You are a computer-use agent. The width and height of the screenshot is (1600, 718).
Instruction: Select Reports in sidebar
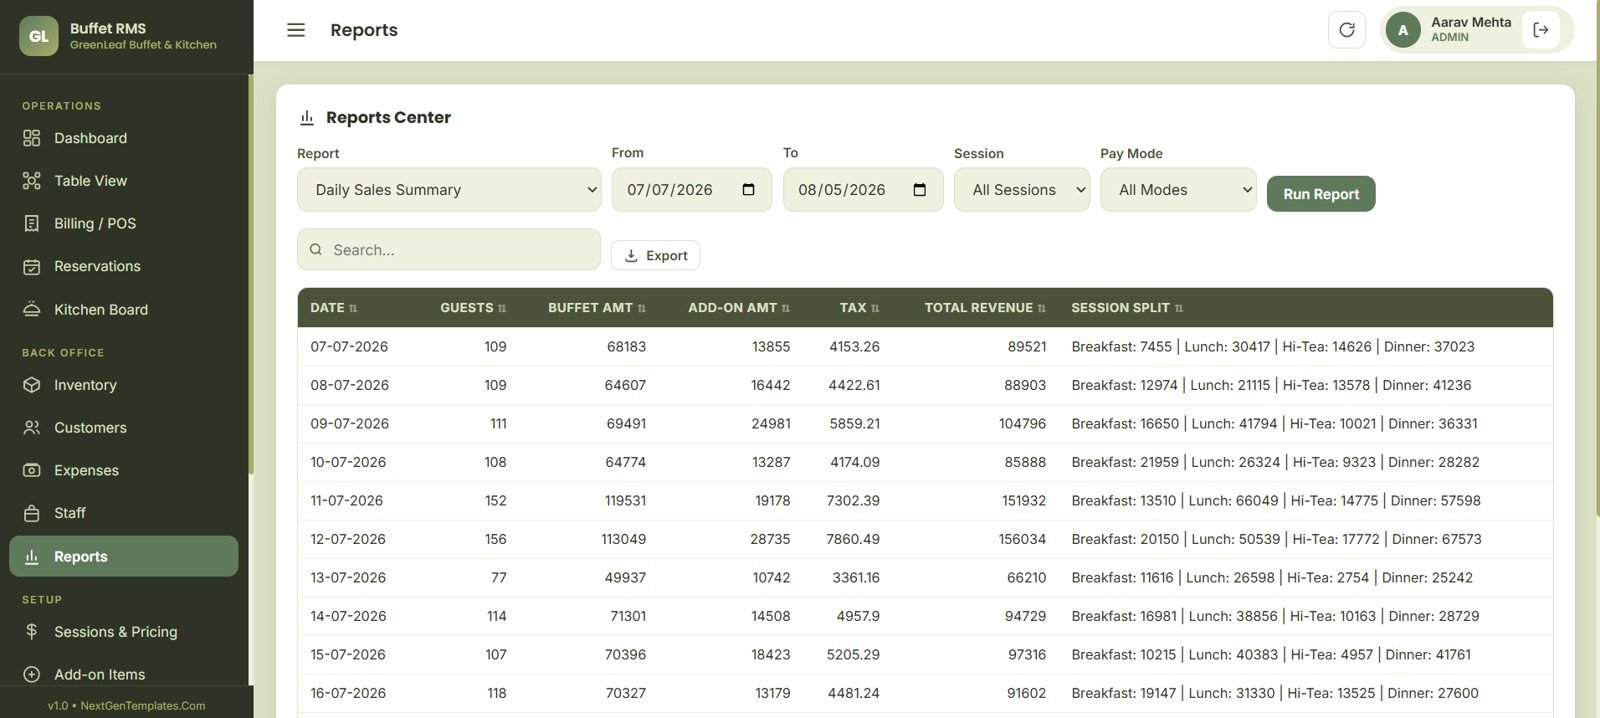(124, 556)
